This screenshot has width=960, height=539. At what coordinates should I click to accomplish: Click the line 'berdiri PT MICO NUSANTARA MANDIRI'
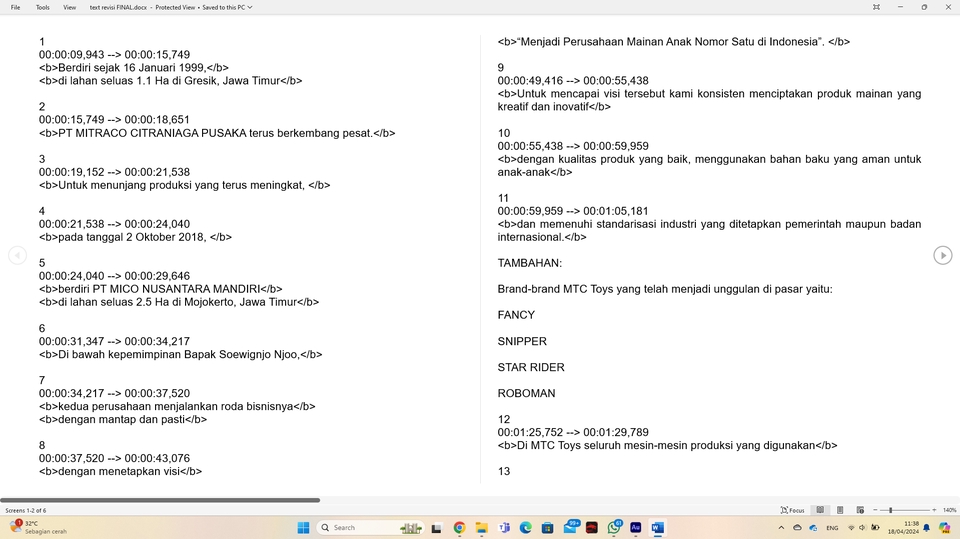(x=160, y=289)
